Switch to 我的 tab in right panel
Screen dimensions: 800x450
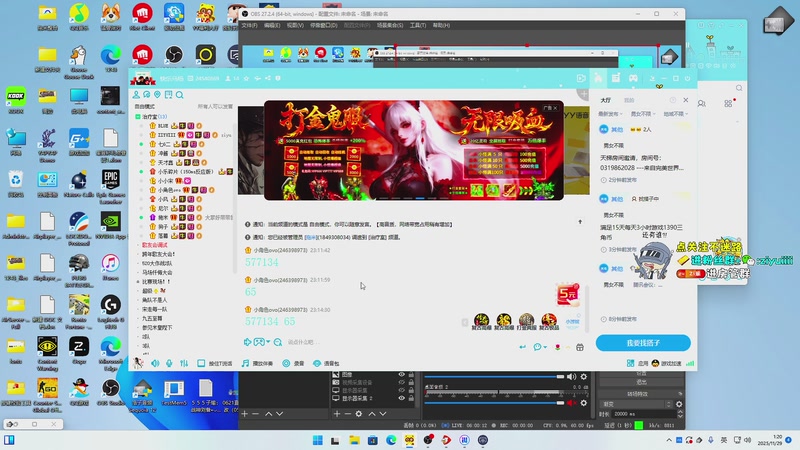point(629,100)
